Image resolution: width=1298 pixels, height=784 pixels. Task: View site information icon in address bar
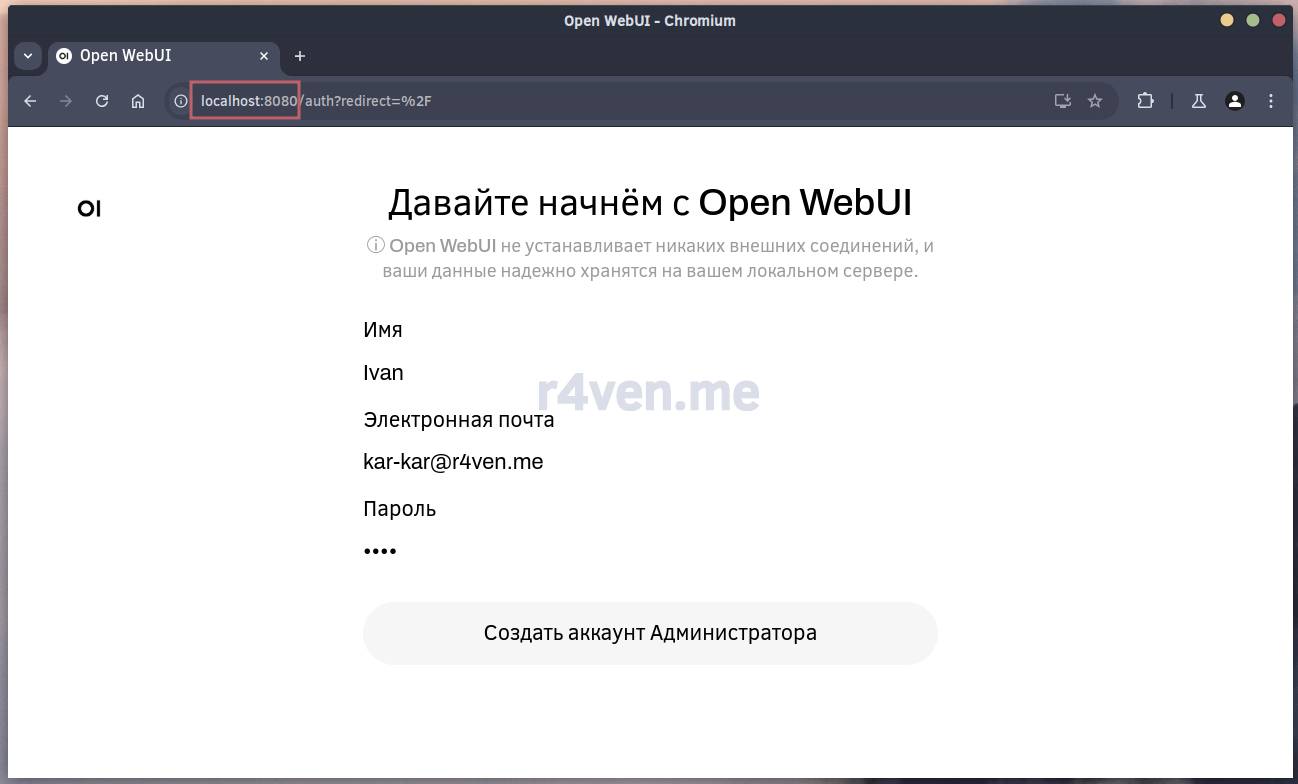tap(181, 101)
